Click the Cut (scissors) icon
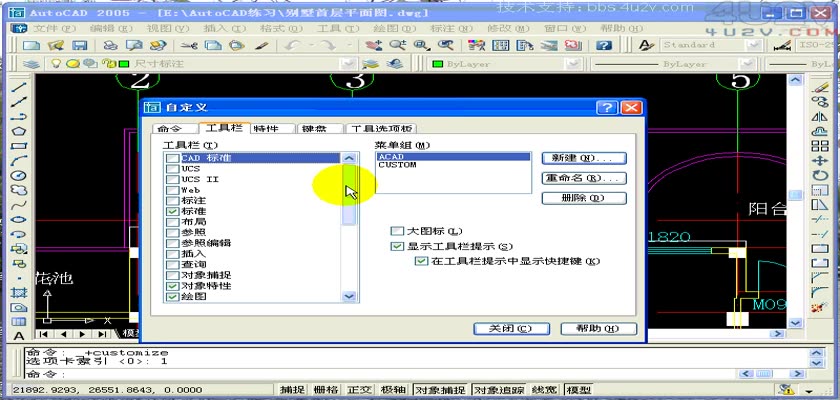Image resolution: width=840 pixels, height=400 pixels. [x=189, y=46]
